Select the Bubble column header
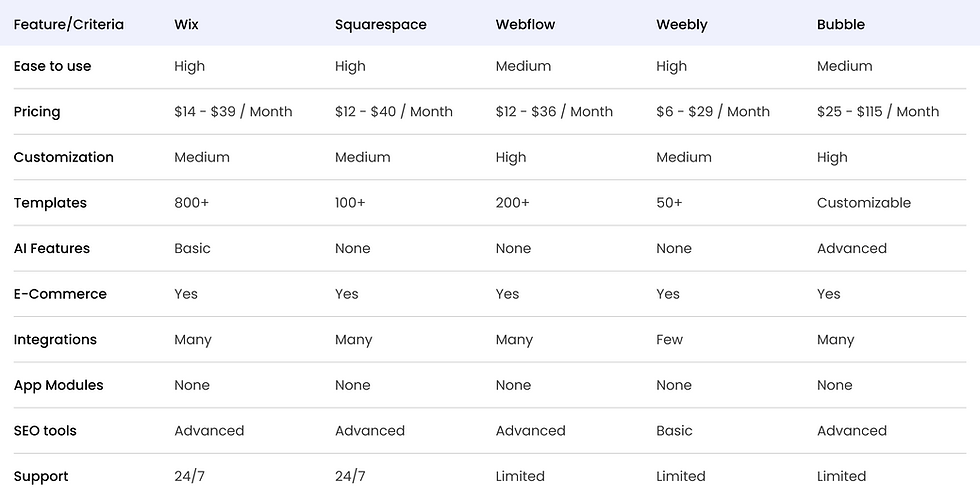 tap(841, 24)
